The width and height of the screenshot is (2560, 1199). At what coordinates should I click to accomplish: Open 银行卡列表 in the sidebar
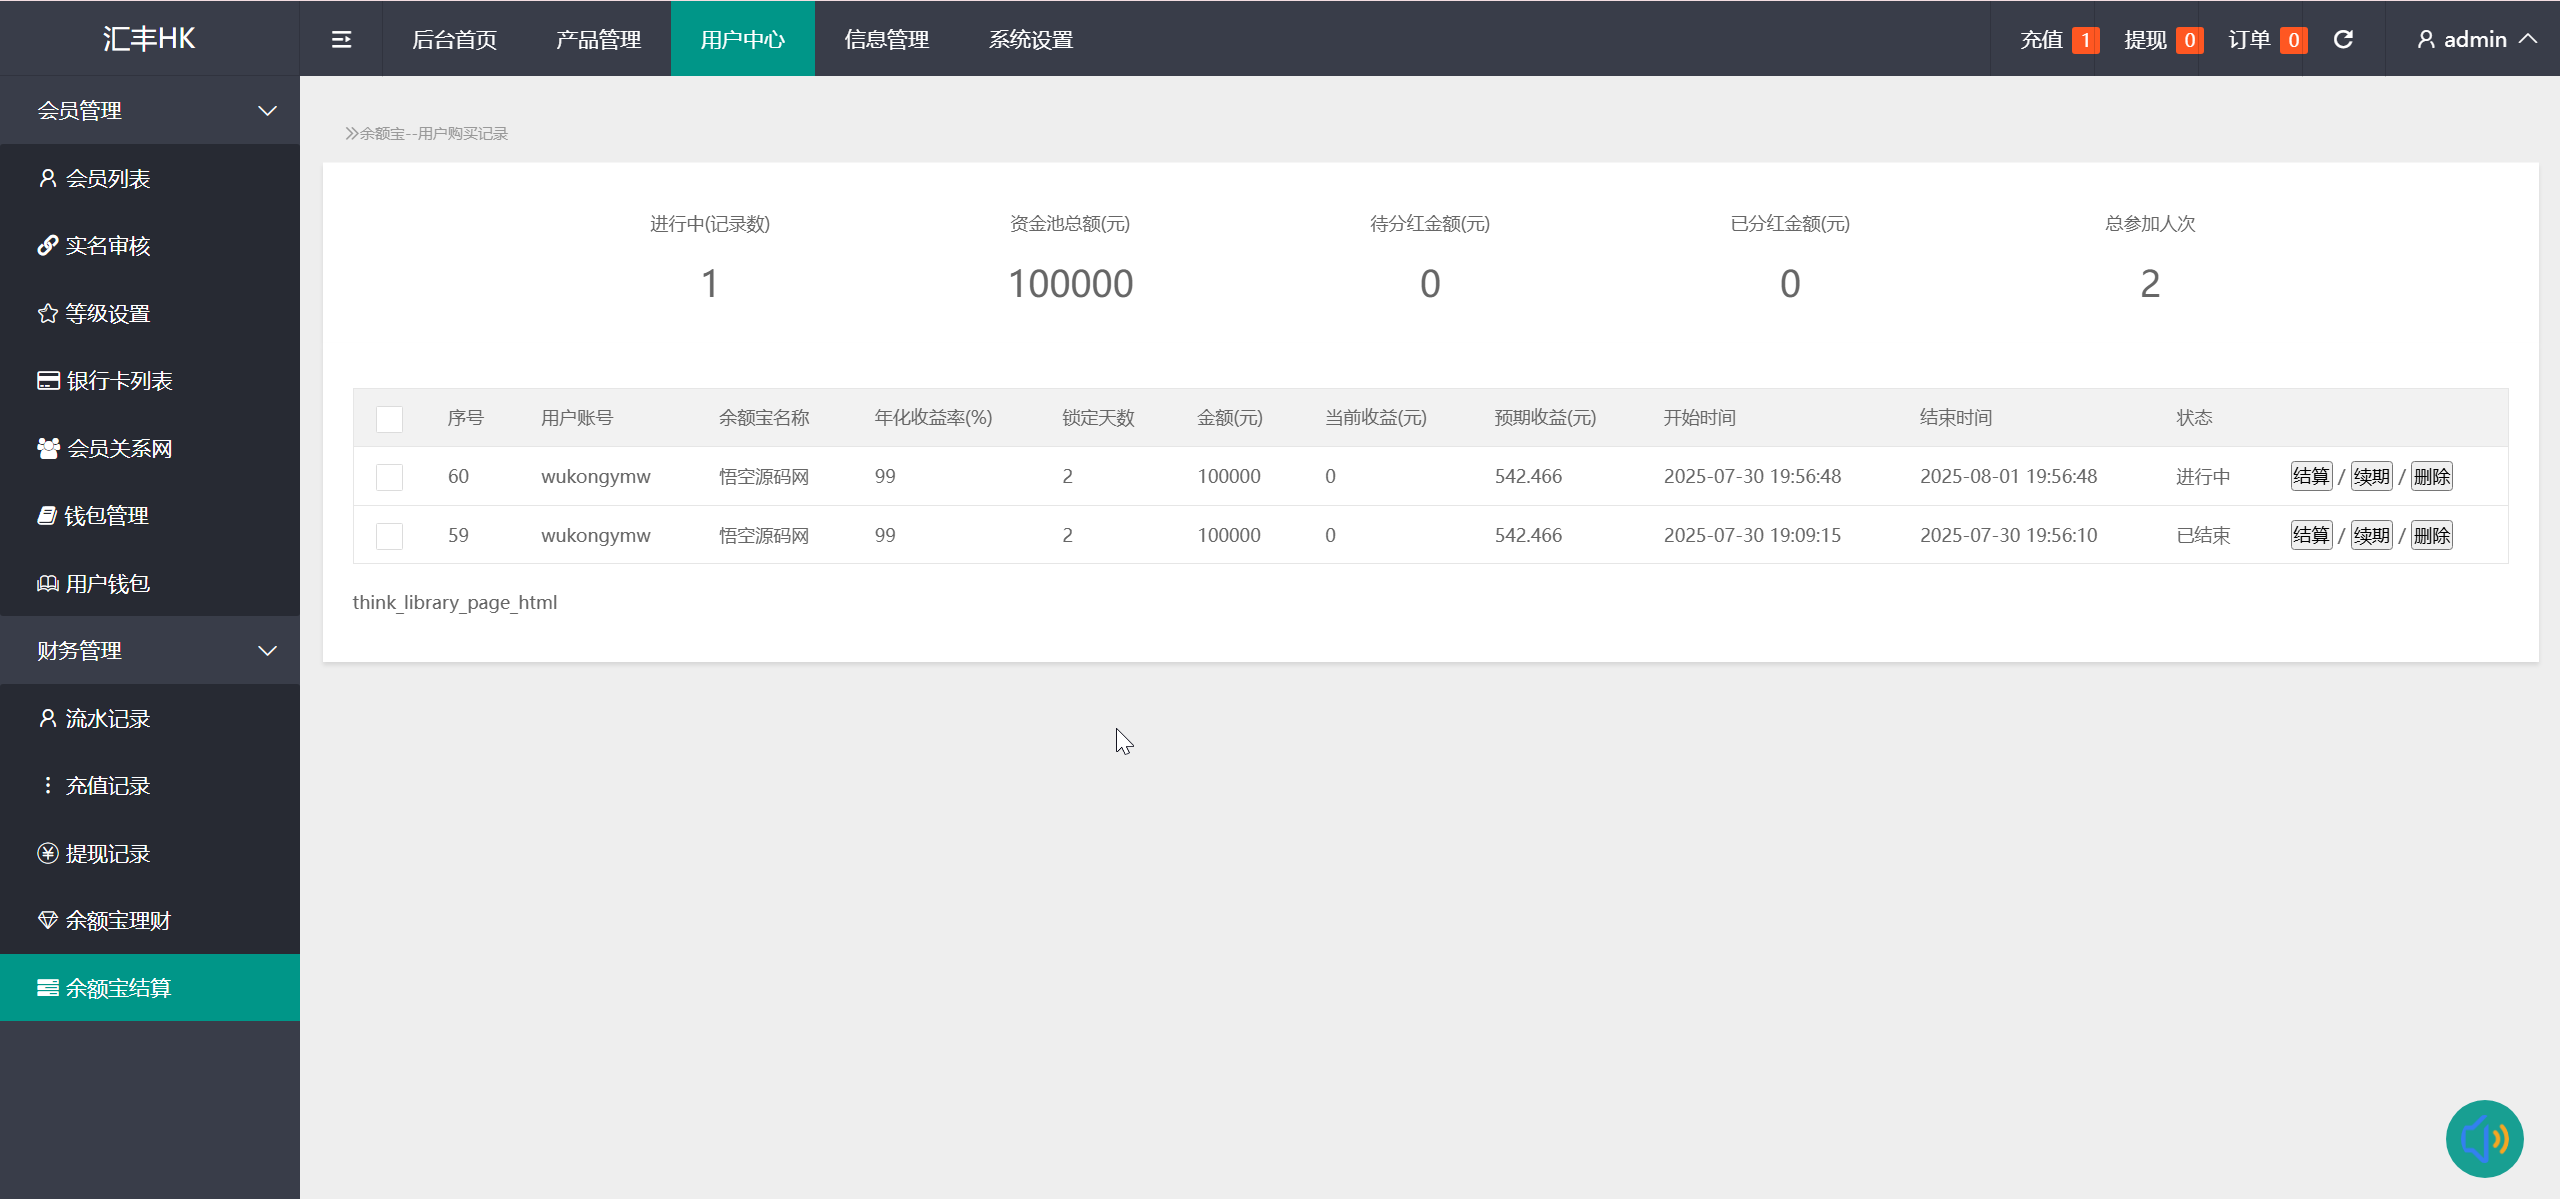[x=118, y=381]
